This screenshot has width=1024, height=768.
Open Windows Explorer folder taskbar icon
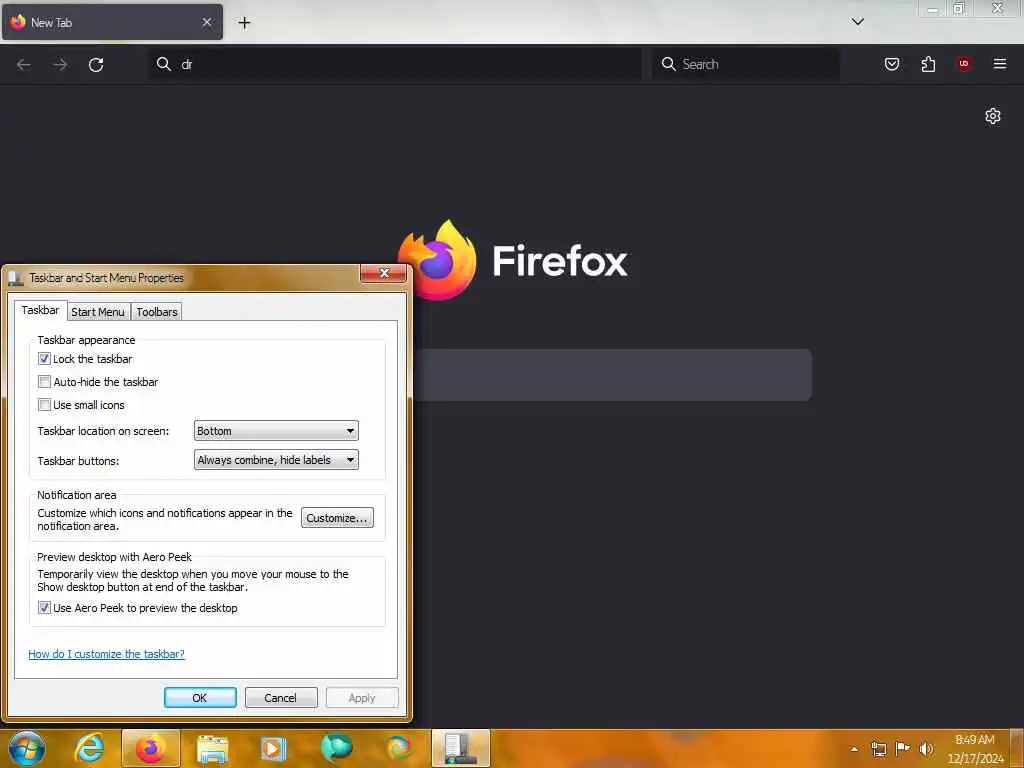point(213,748)
